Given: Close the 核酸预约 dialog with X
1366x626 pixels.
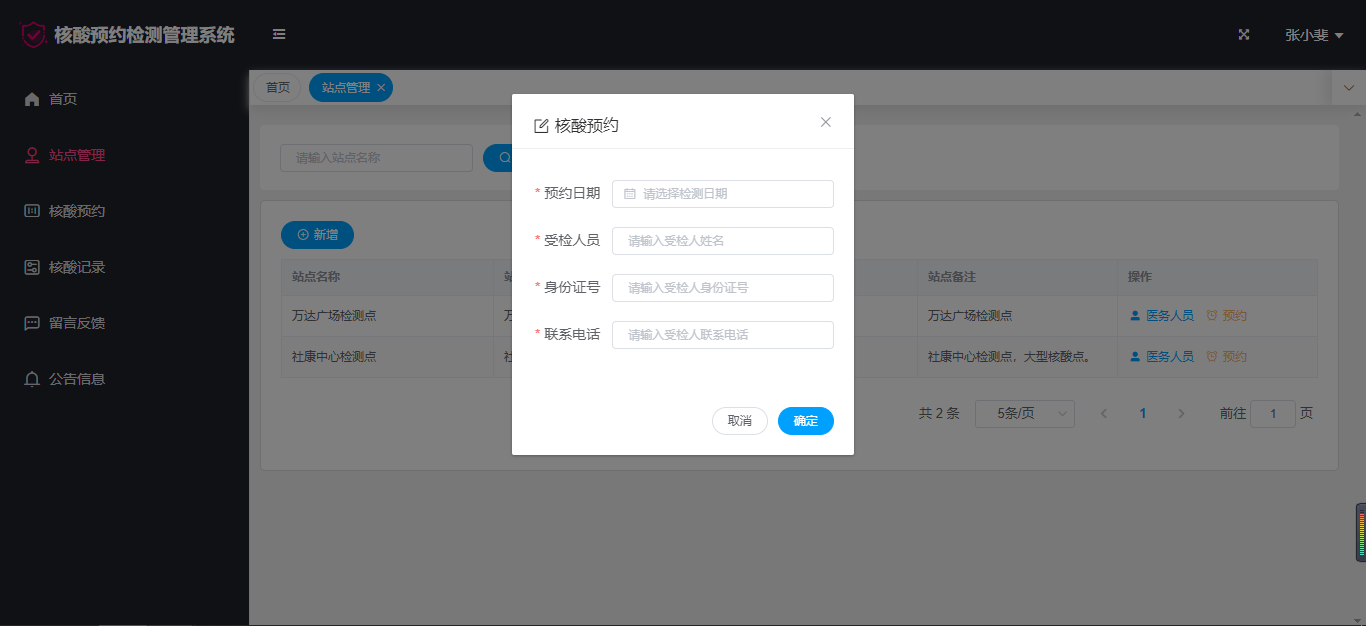Looking at the screenshot, I should 826,122.
